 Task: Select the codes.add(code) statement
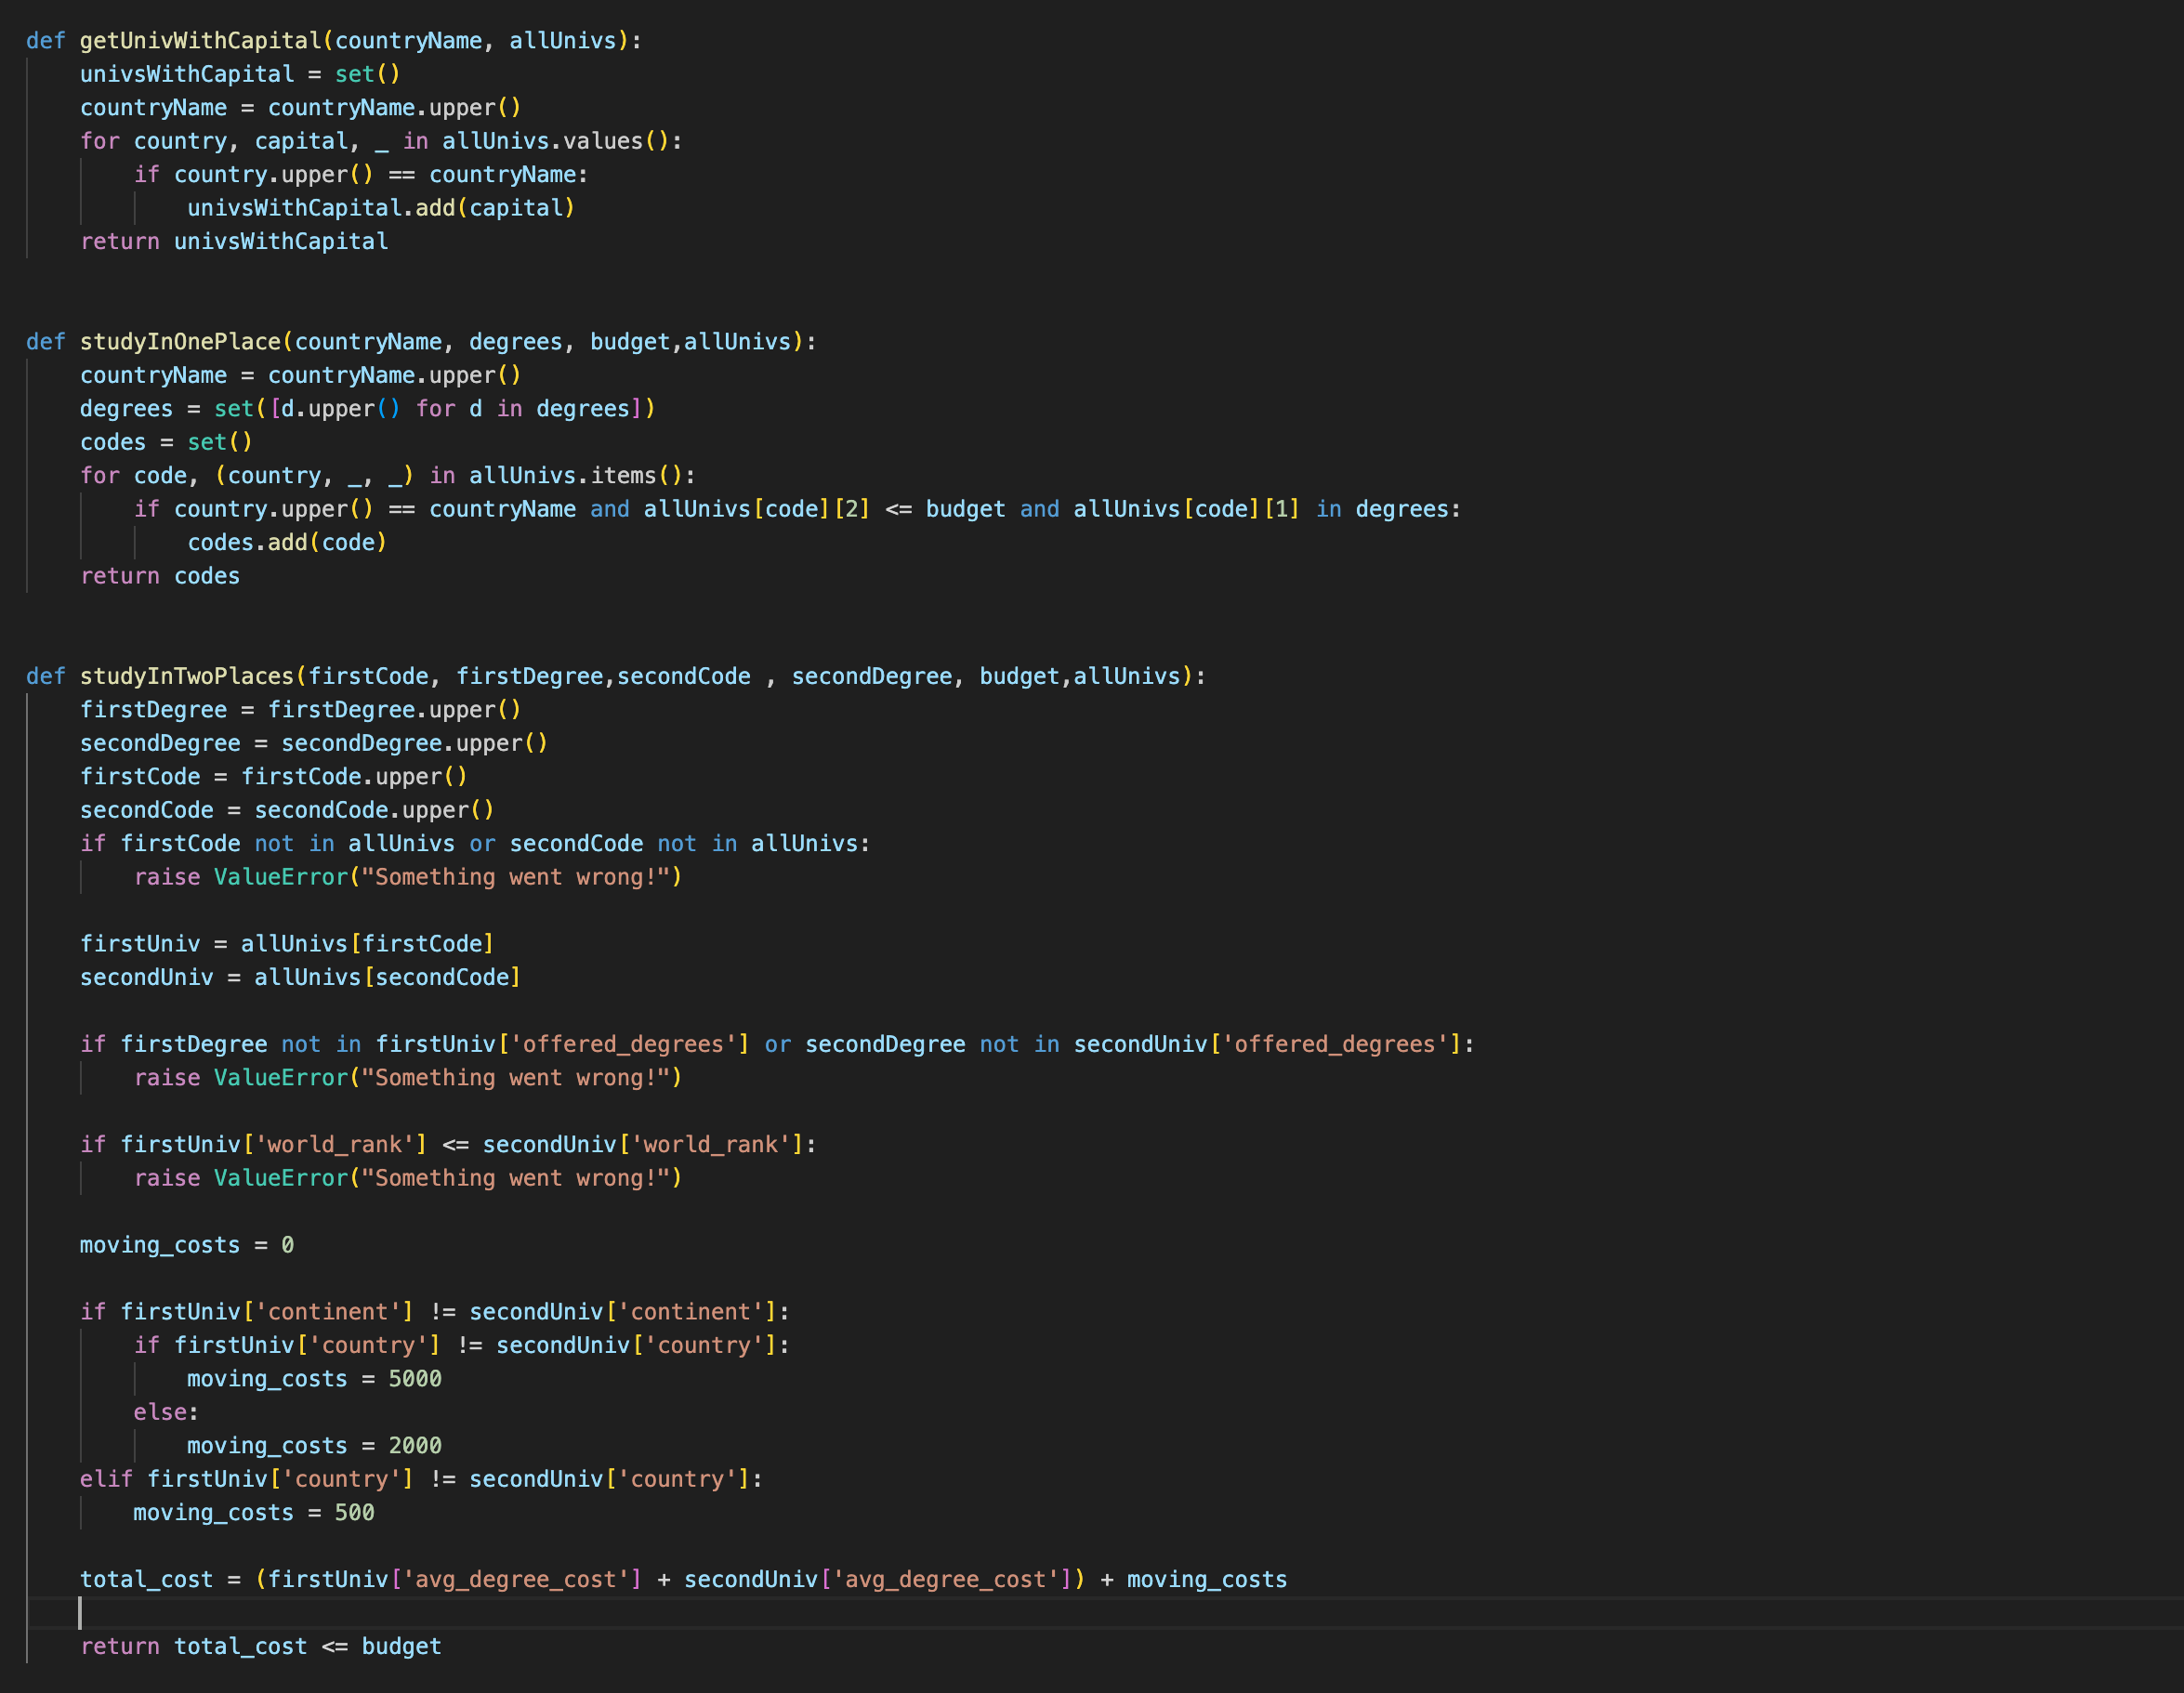[286, 542]
